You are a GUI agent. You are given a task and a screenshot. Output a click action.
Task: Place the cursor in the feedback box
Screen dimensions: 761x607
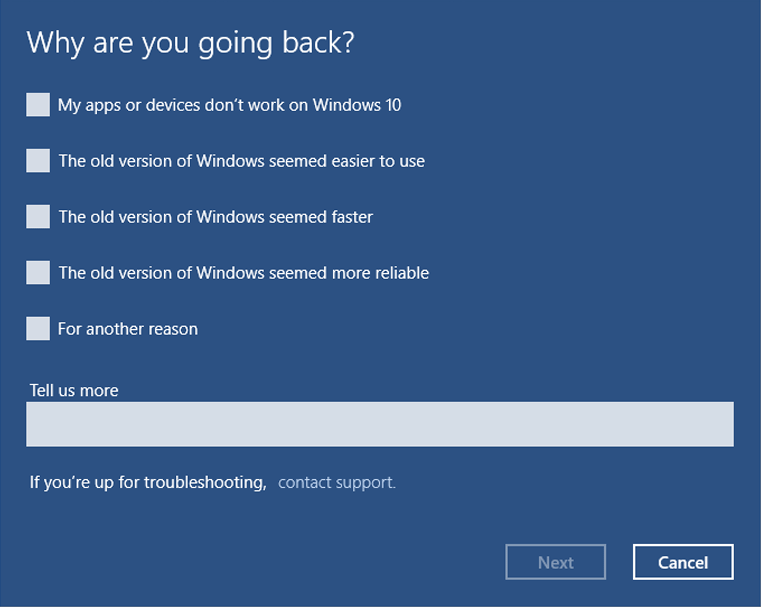click(x=380, y=424)
